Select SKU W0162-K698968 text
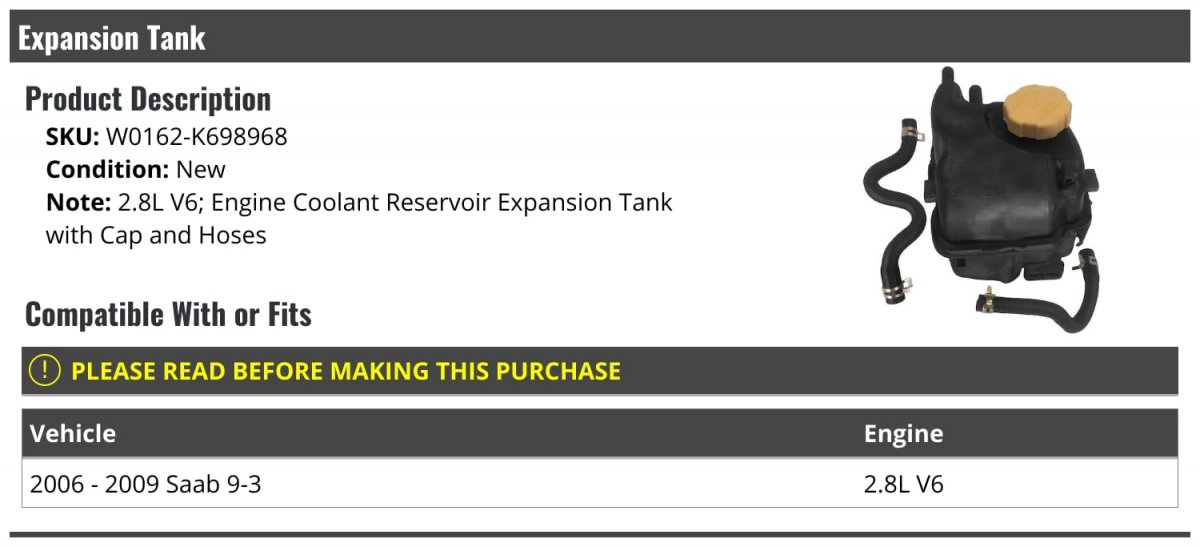Viewport: 1200px width, 547px height. coord(167,137)
